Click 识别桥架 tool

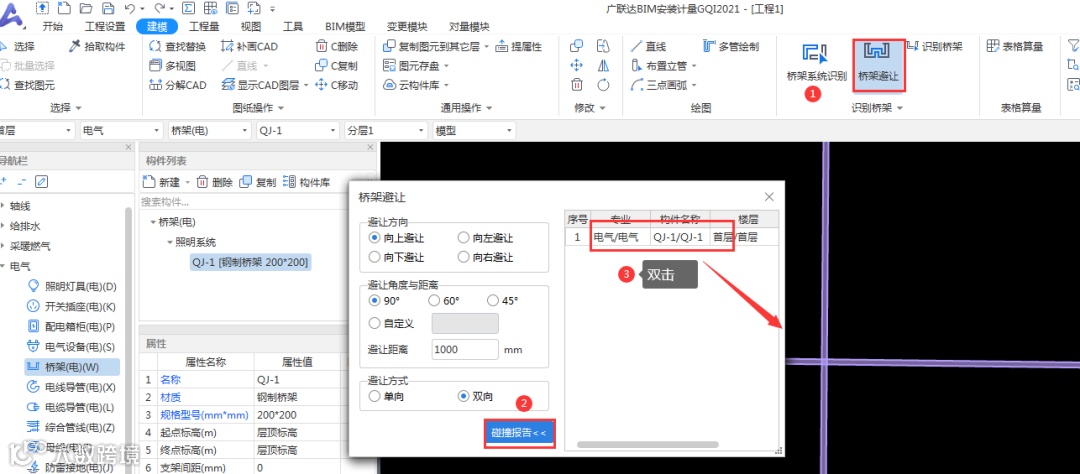click(934, 47)
